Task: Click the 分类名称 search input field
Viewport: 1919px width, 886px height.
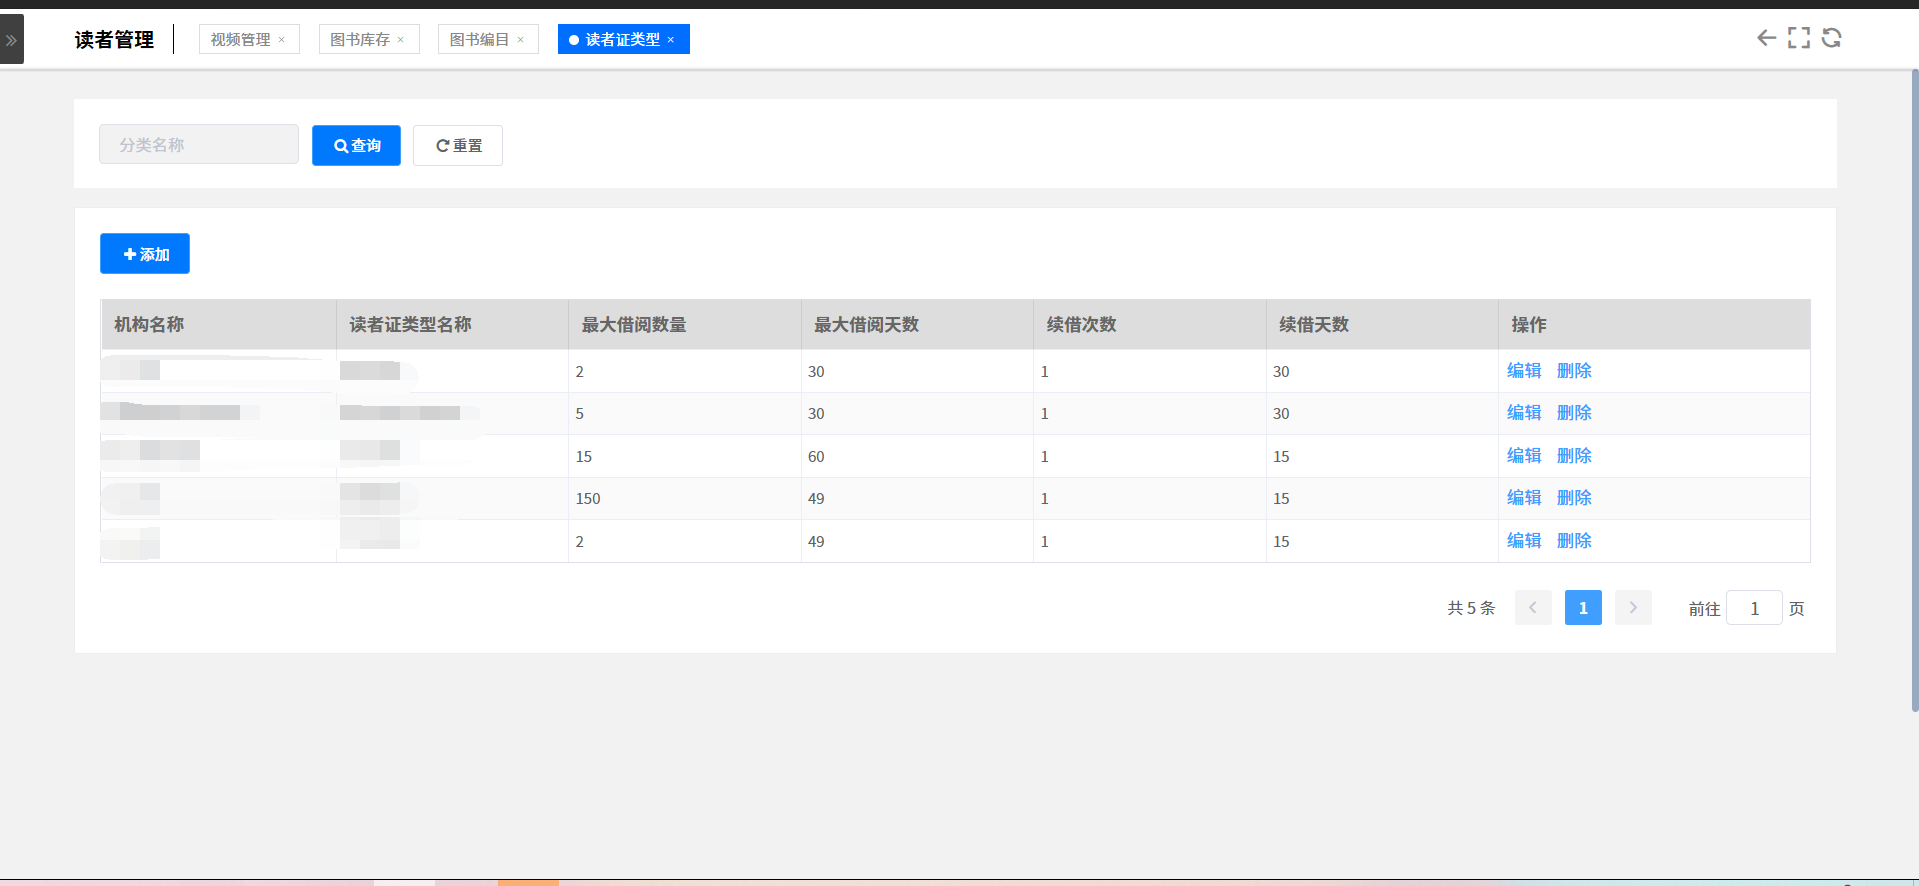Action: coord(199,145)
